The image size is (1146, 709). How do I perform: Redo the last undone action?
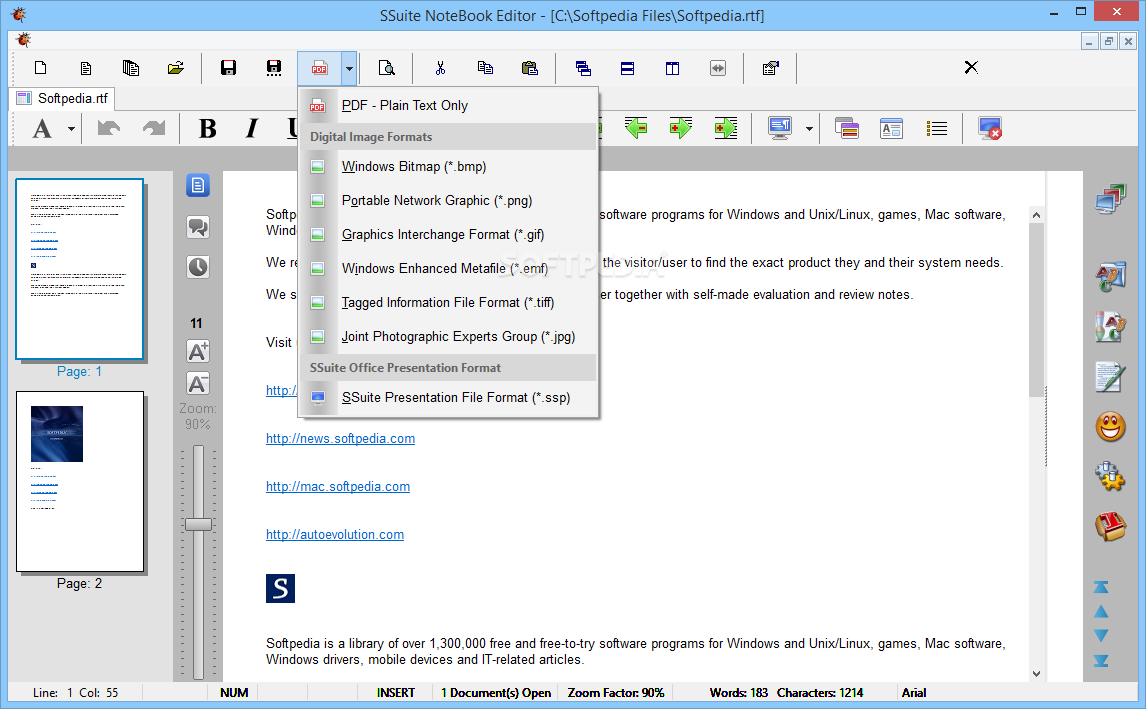(x=154, y=128)
